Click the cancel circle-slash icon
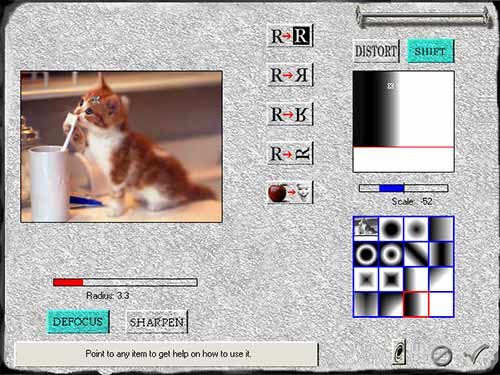 441,356
